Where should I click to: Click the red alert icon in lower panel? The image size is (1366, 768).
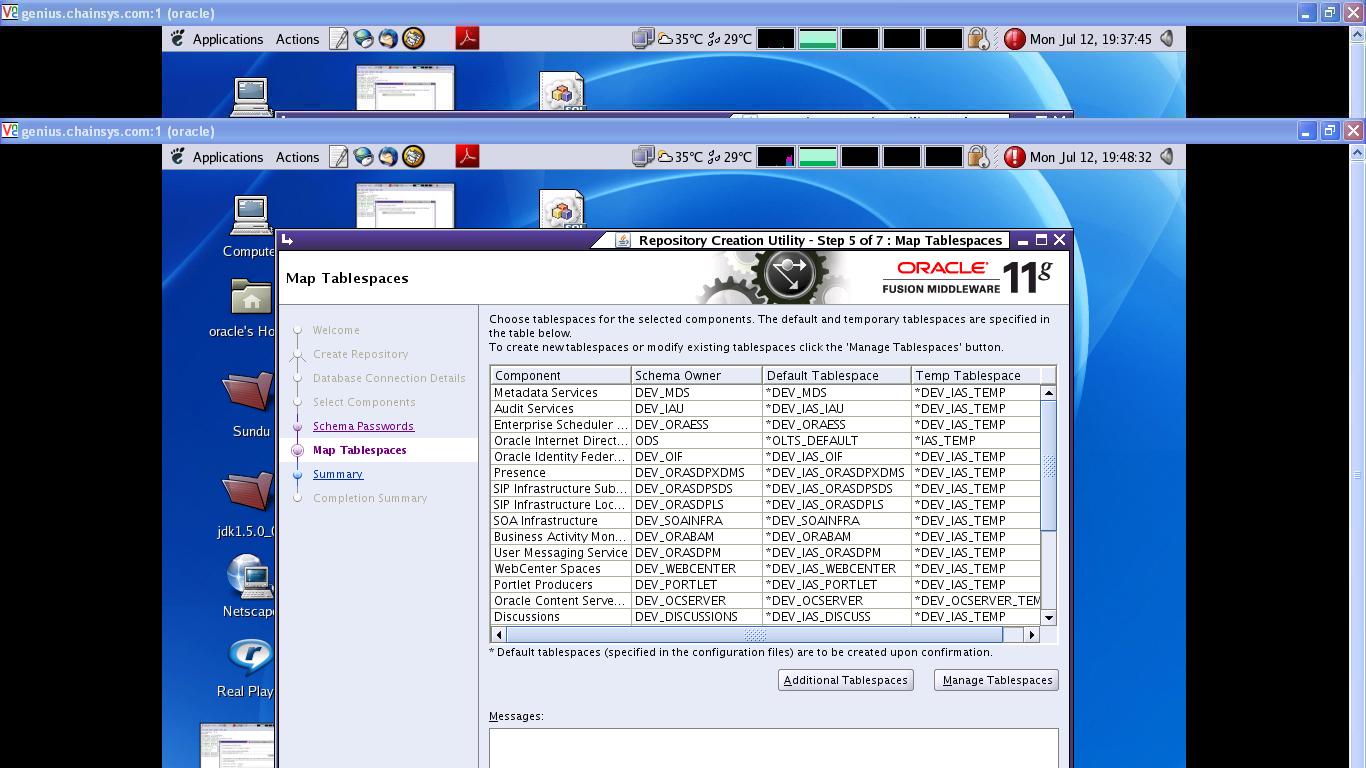point(1014,157)
